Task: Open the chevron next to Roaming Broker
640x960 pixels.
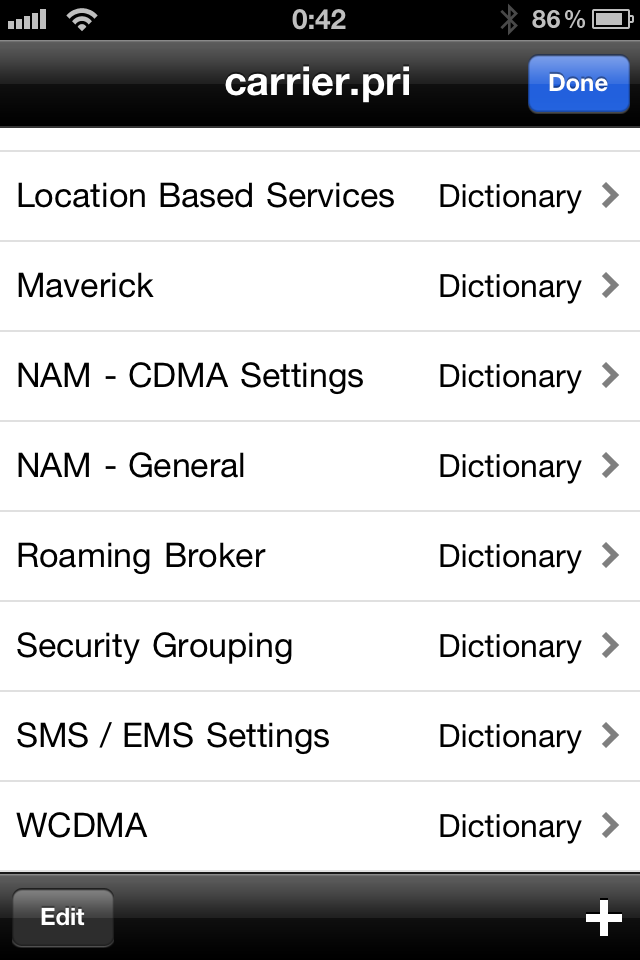Action: click(610, 555)
